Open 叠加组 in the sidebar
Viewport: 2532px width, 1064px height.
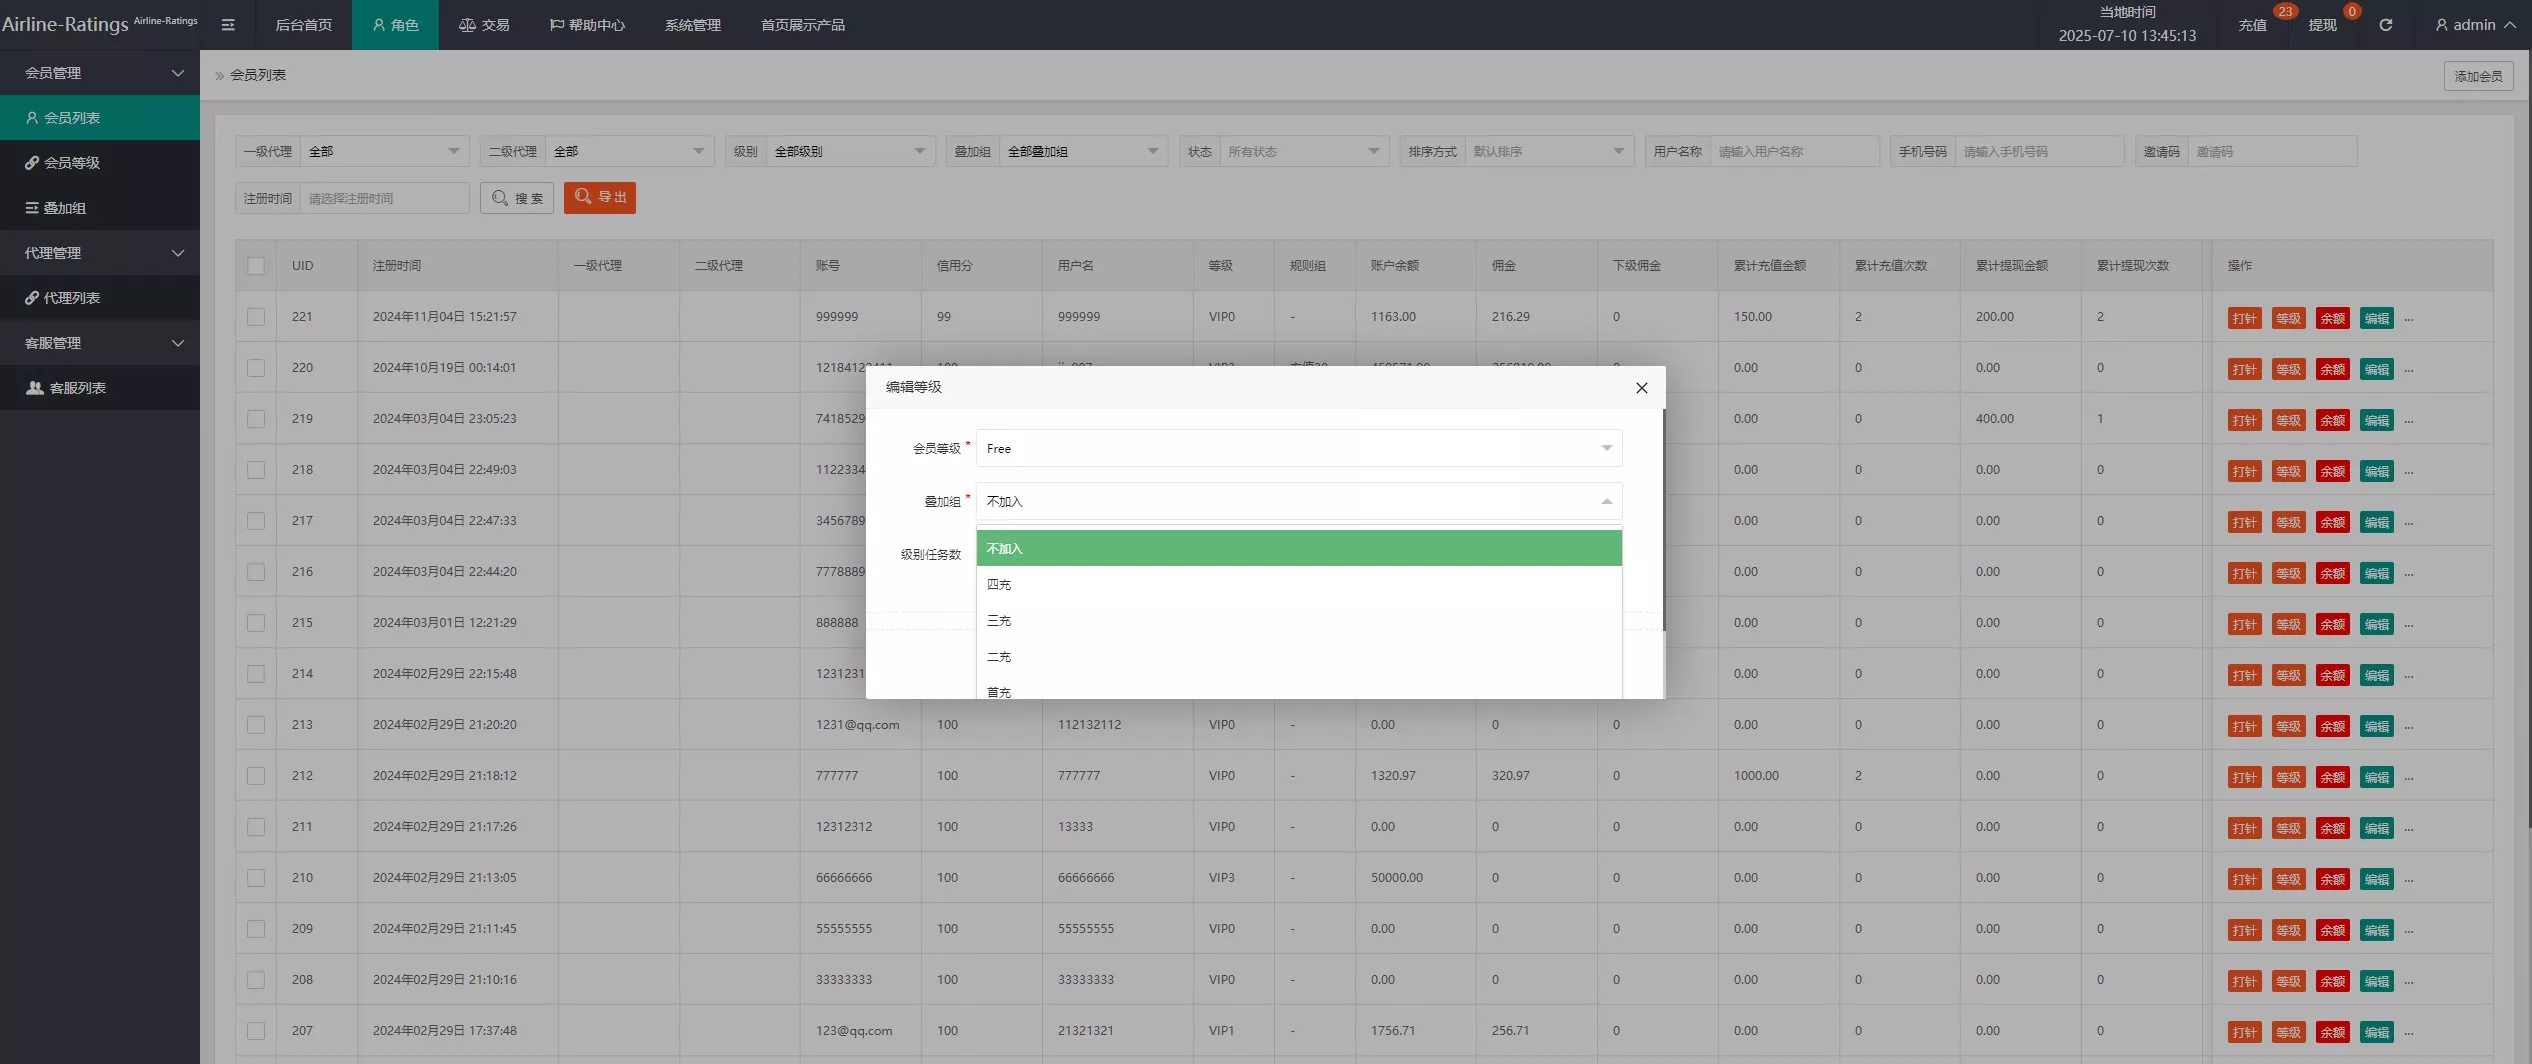click(x=65, y=208)
